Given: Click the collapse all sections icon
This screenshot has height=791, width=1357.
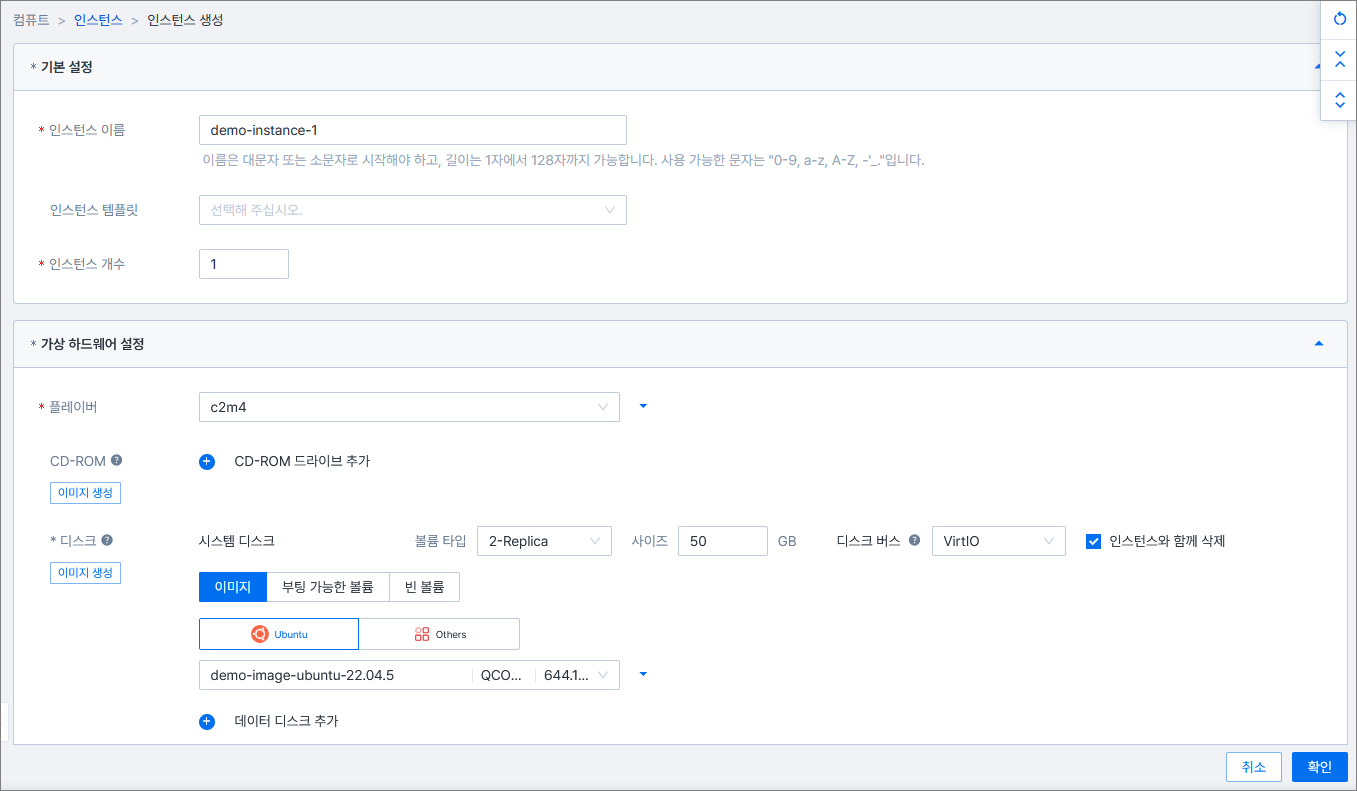Looking at the screenshot, I should click(x=1340, y=58).
